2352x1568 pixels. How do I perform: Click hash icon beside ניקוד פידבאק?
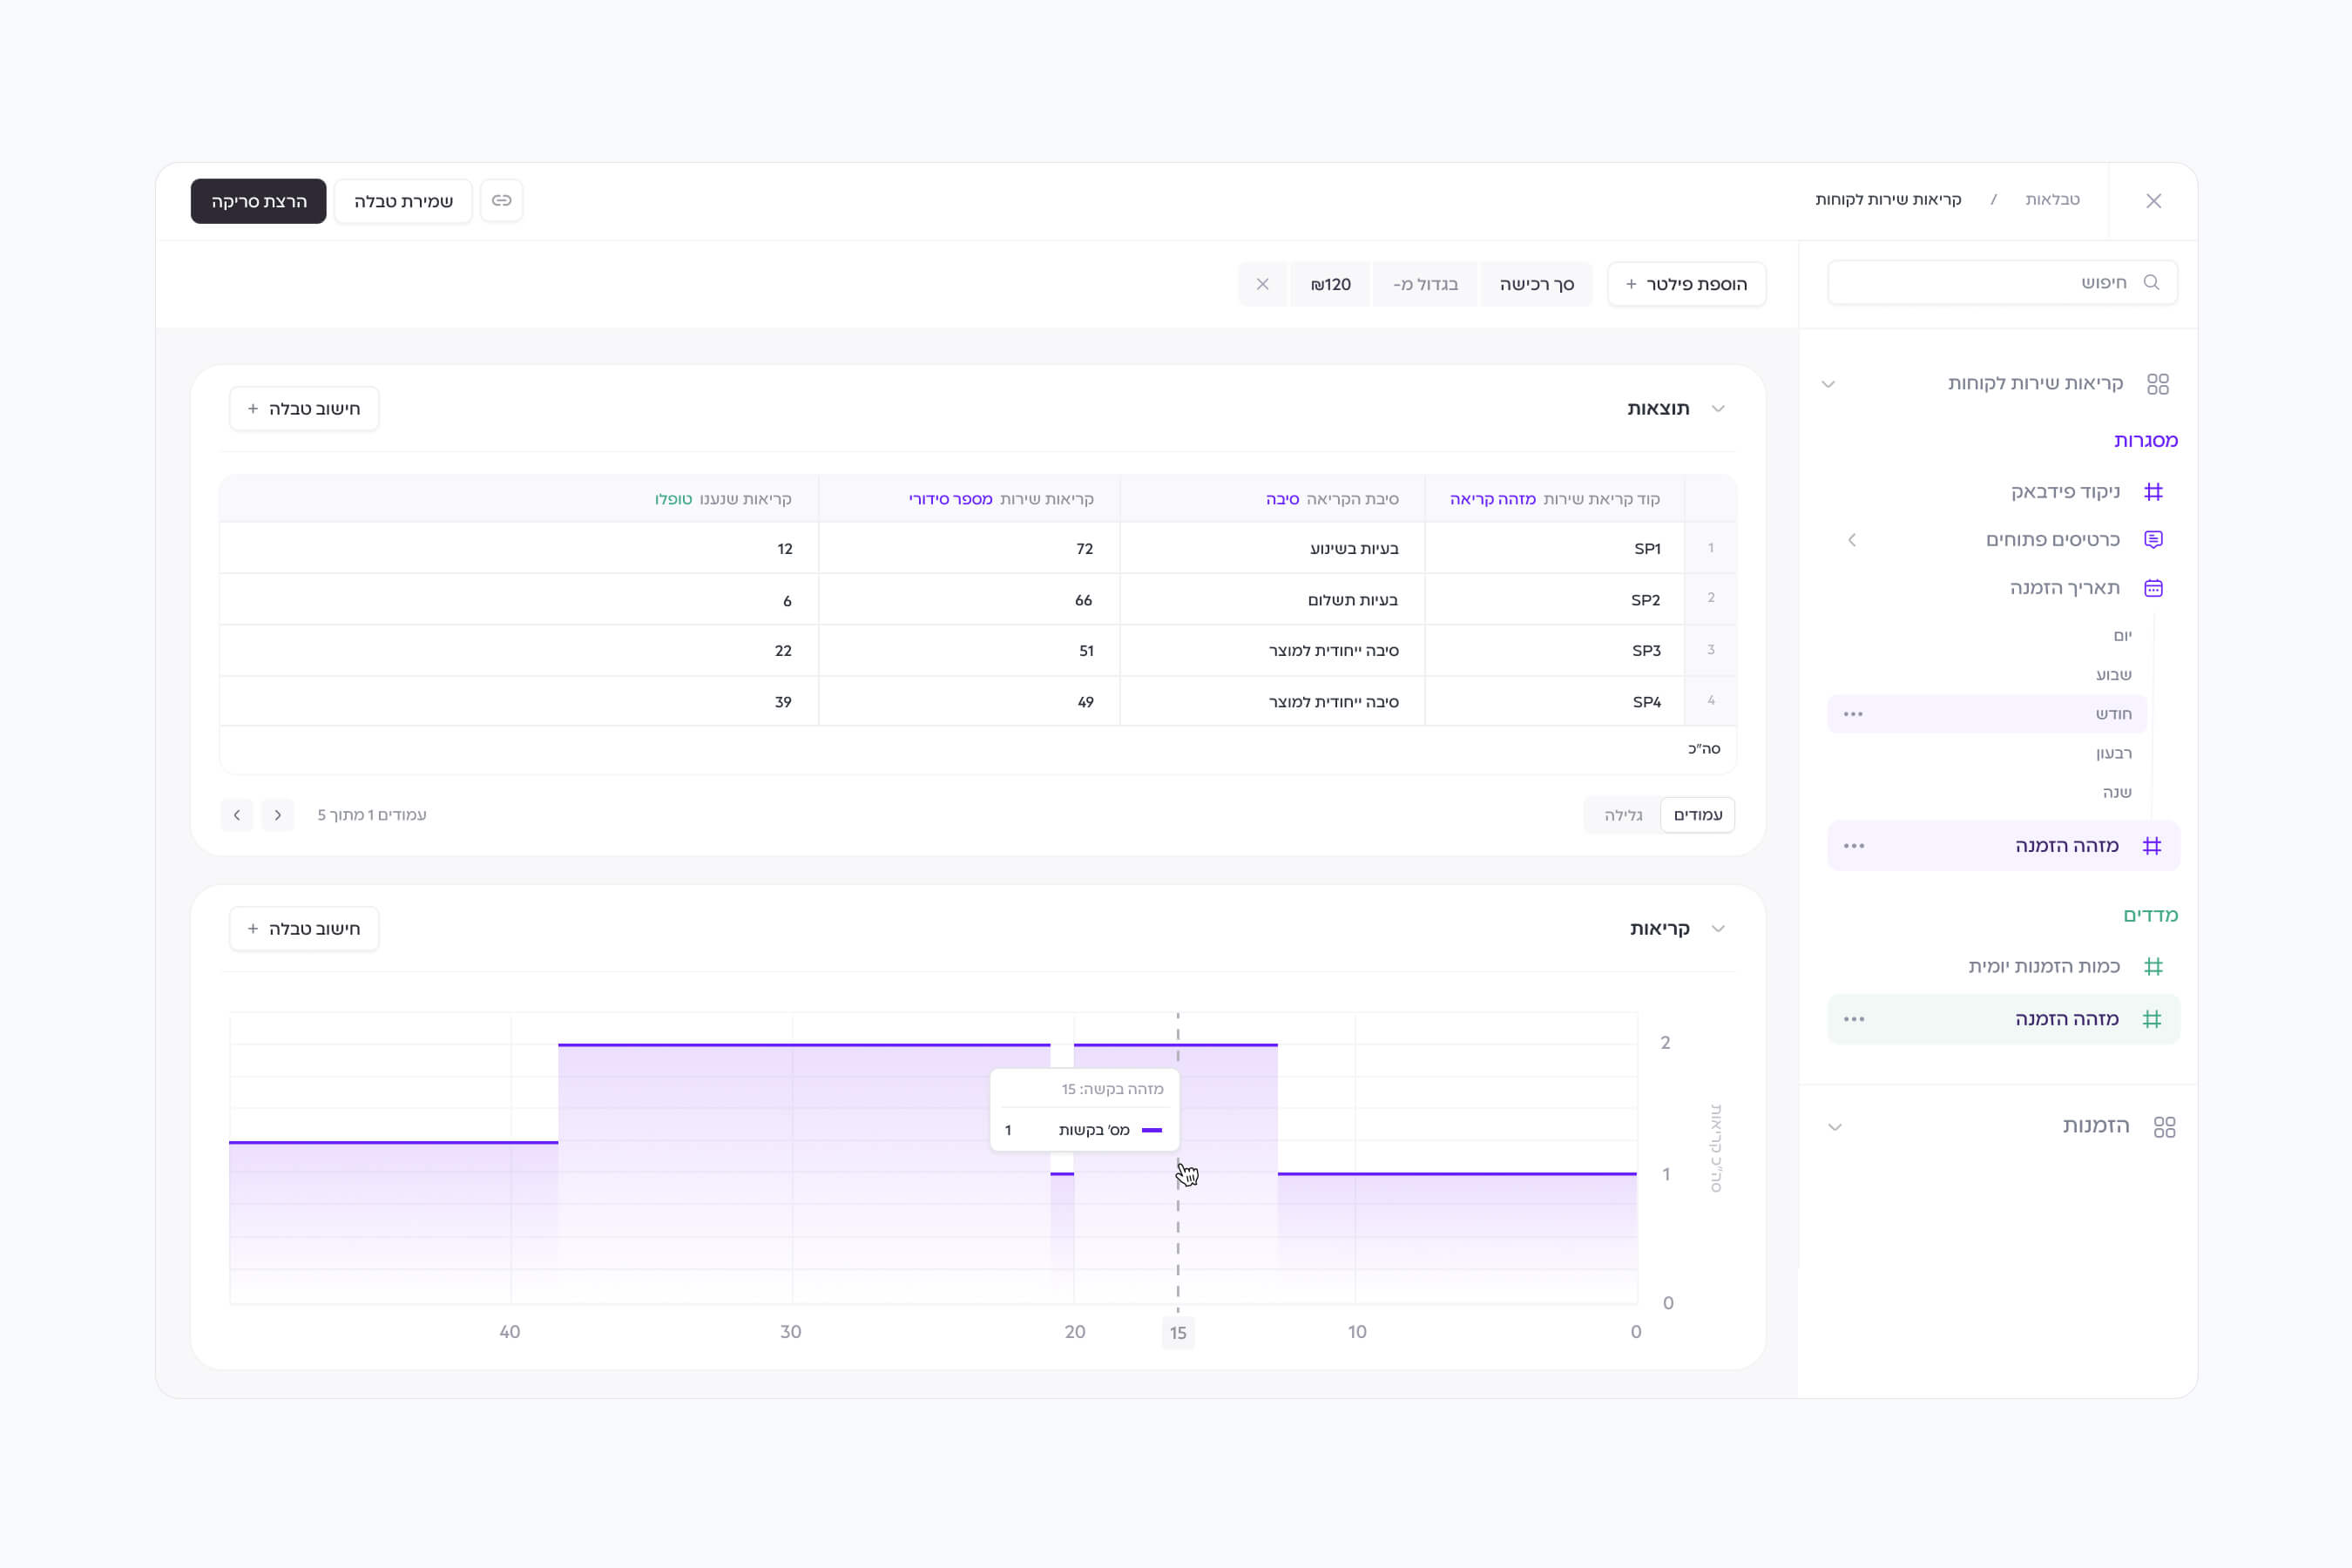click(2153, 492)
